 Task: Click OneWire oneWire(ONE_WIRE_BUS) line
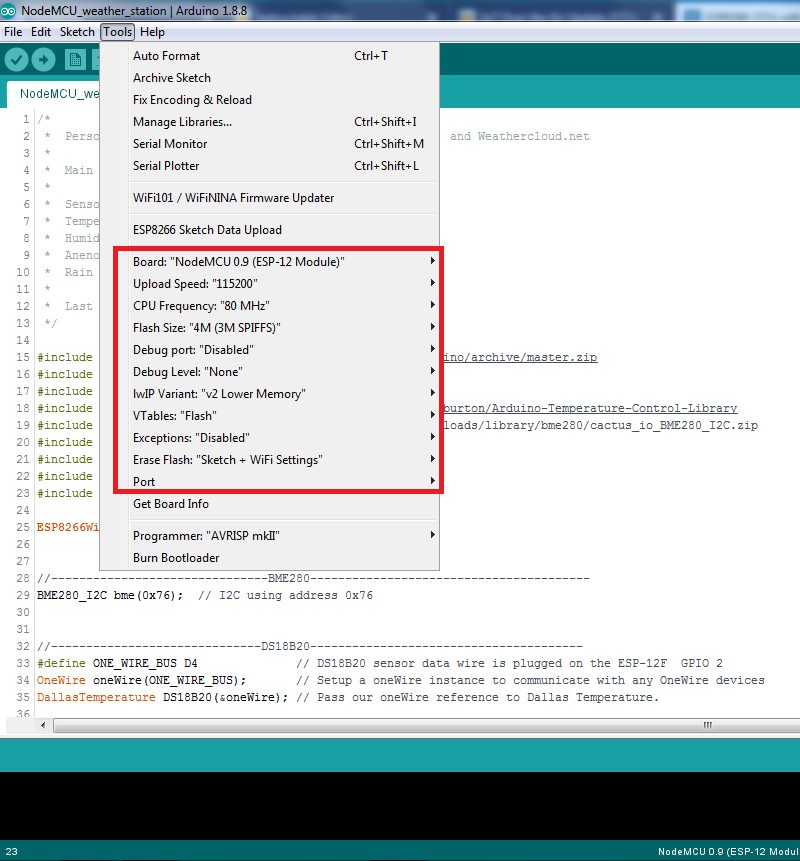141,680
